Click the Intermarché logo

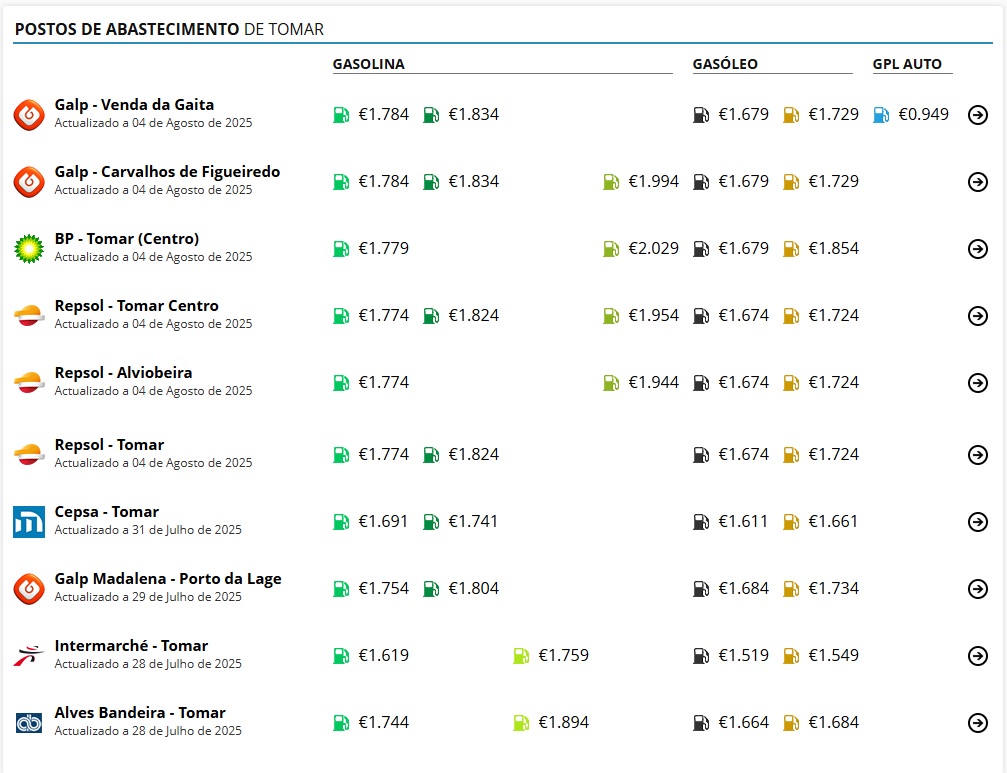pyautogui.click(x=29, y=656)
